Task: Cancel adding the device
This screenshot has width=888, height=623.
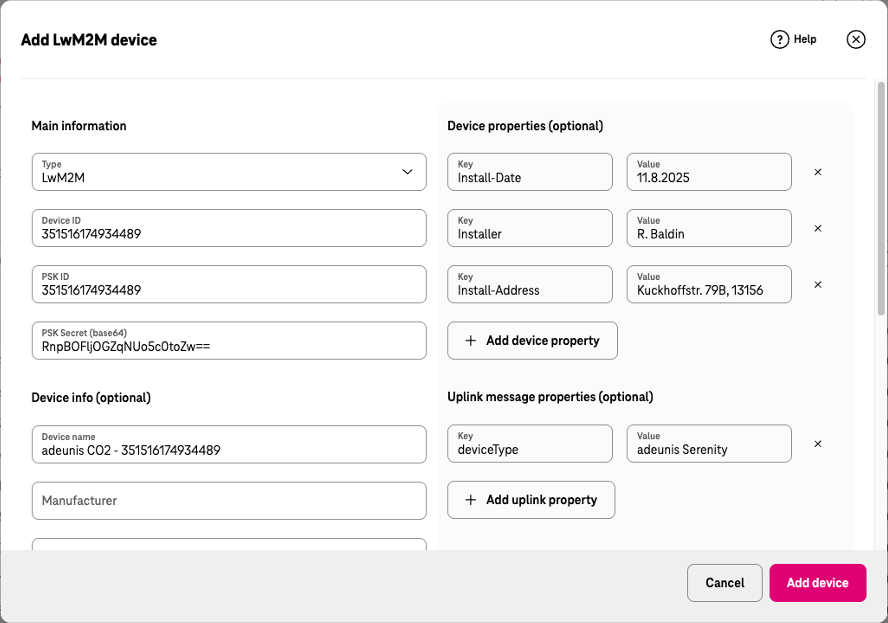Action: point(724,582)
